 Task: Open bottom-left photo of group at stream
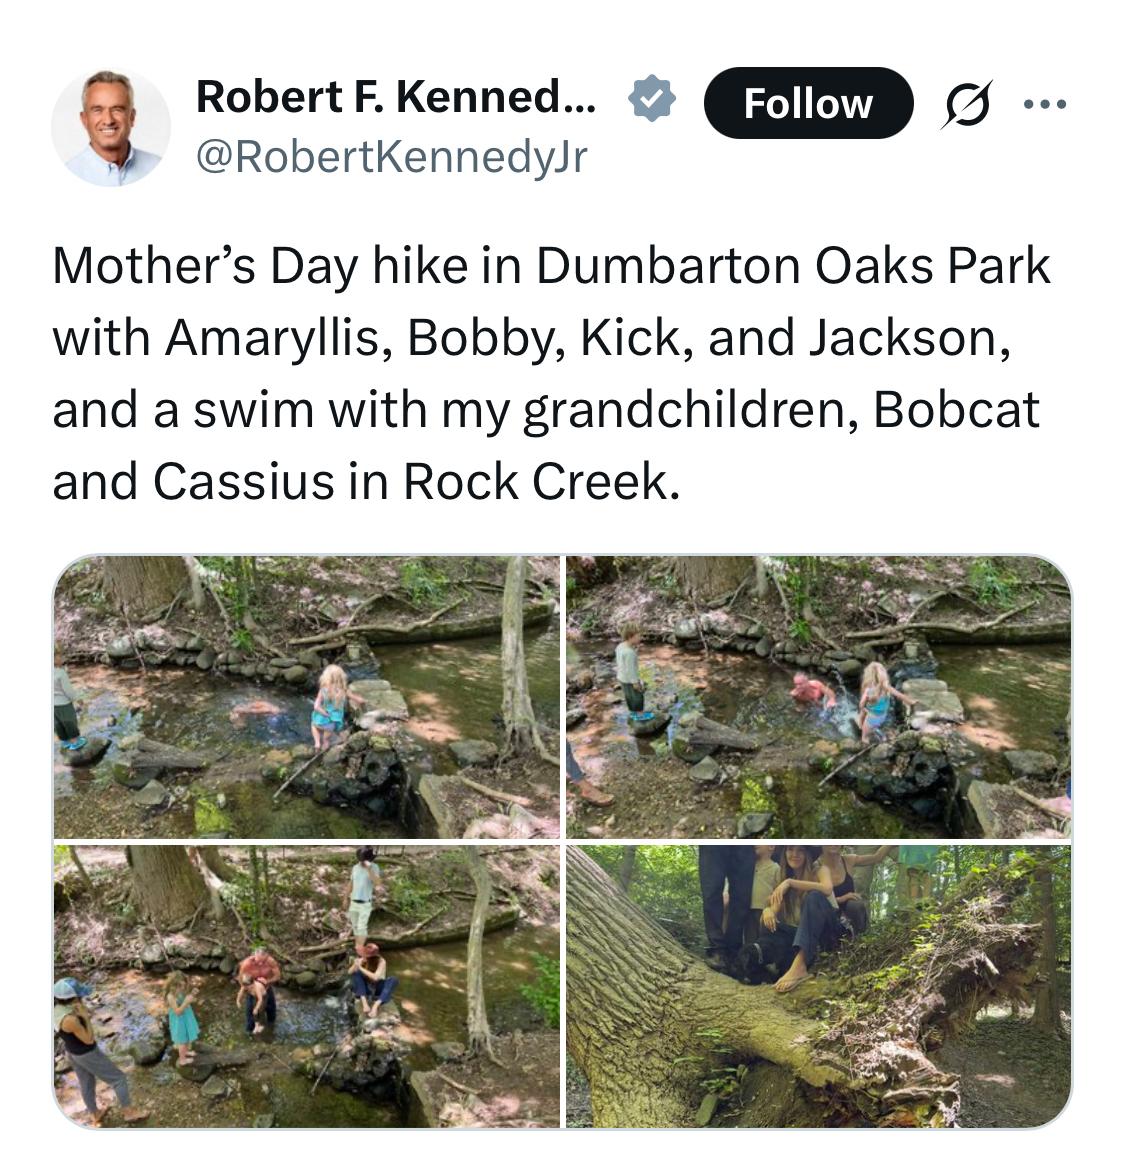[x=307, y=987]
